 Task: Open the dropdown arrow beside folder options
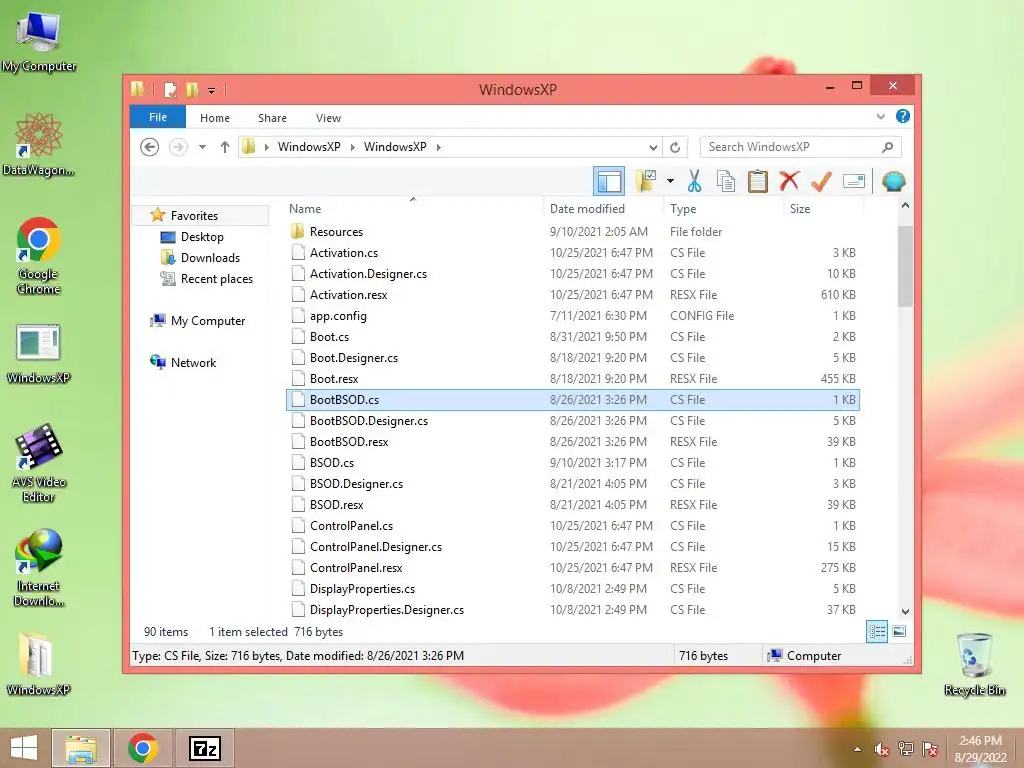[670, 181]
